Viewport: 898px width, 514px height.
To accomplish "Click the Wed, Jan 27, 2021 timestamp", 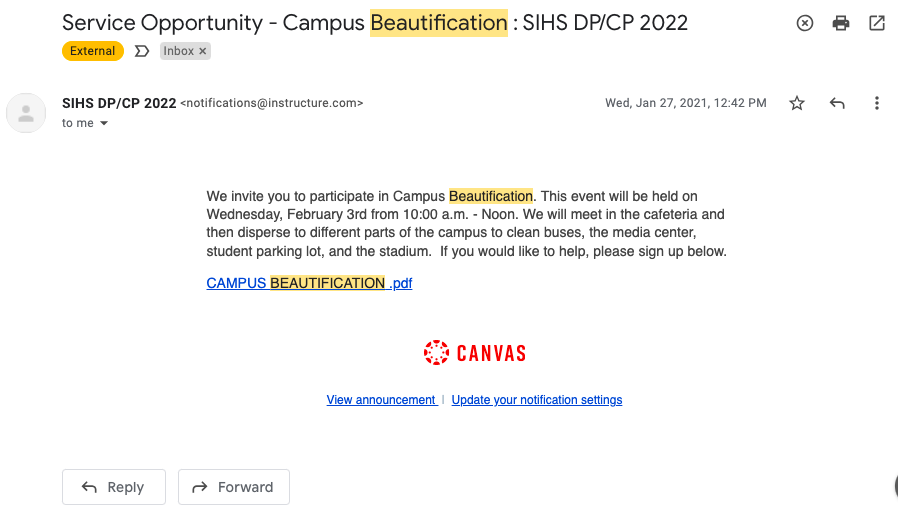I will [685, 103].
